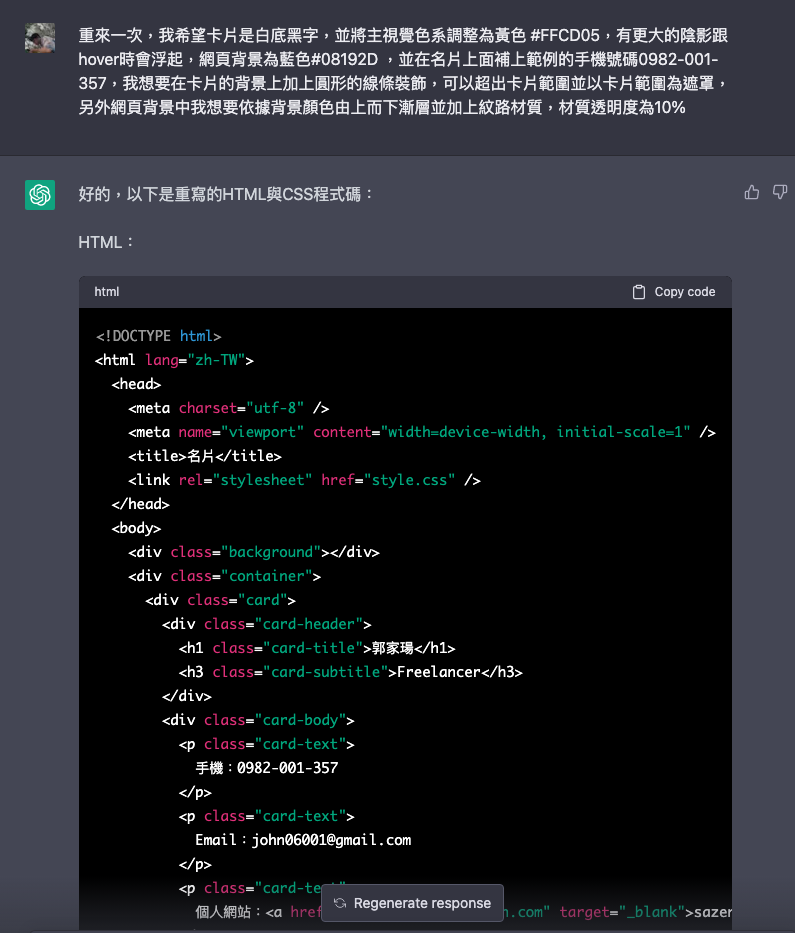795x933 pixels.
Task: Click the thumbs down feedback icon
Action: (x=780, y=192)
